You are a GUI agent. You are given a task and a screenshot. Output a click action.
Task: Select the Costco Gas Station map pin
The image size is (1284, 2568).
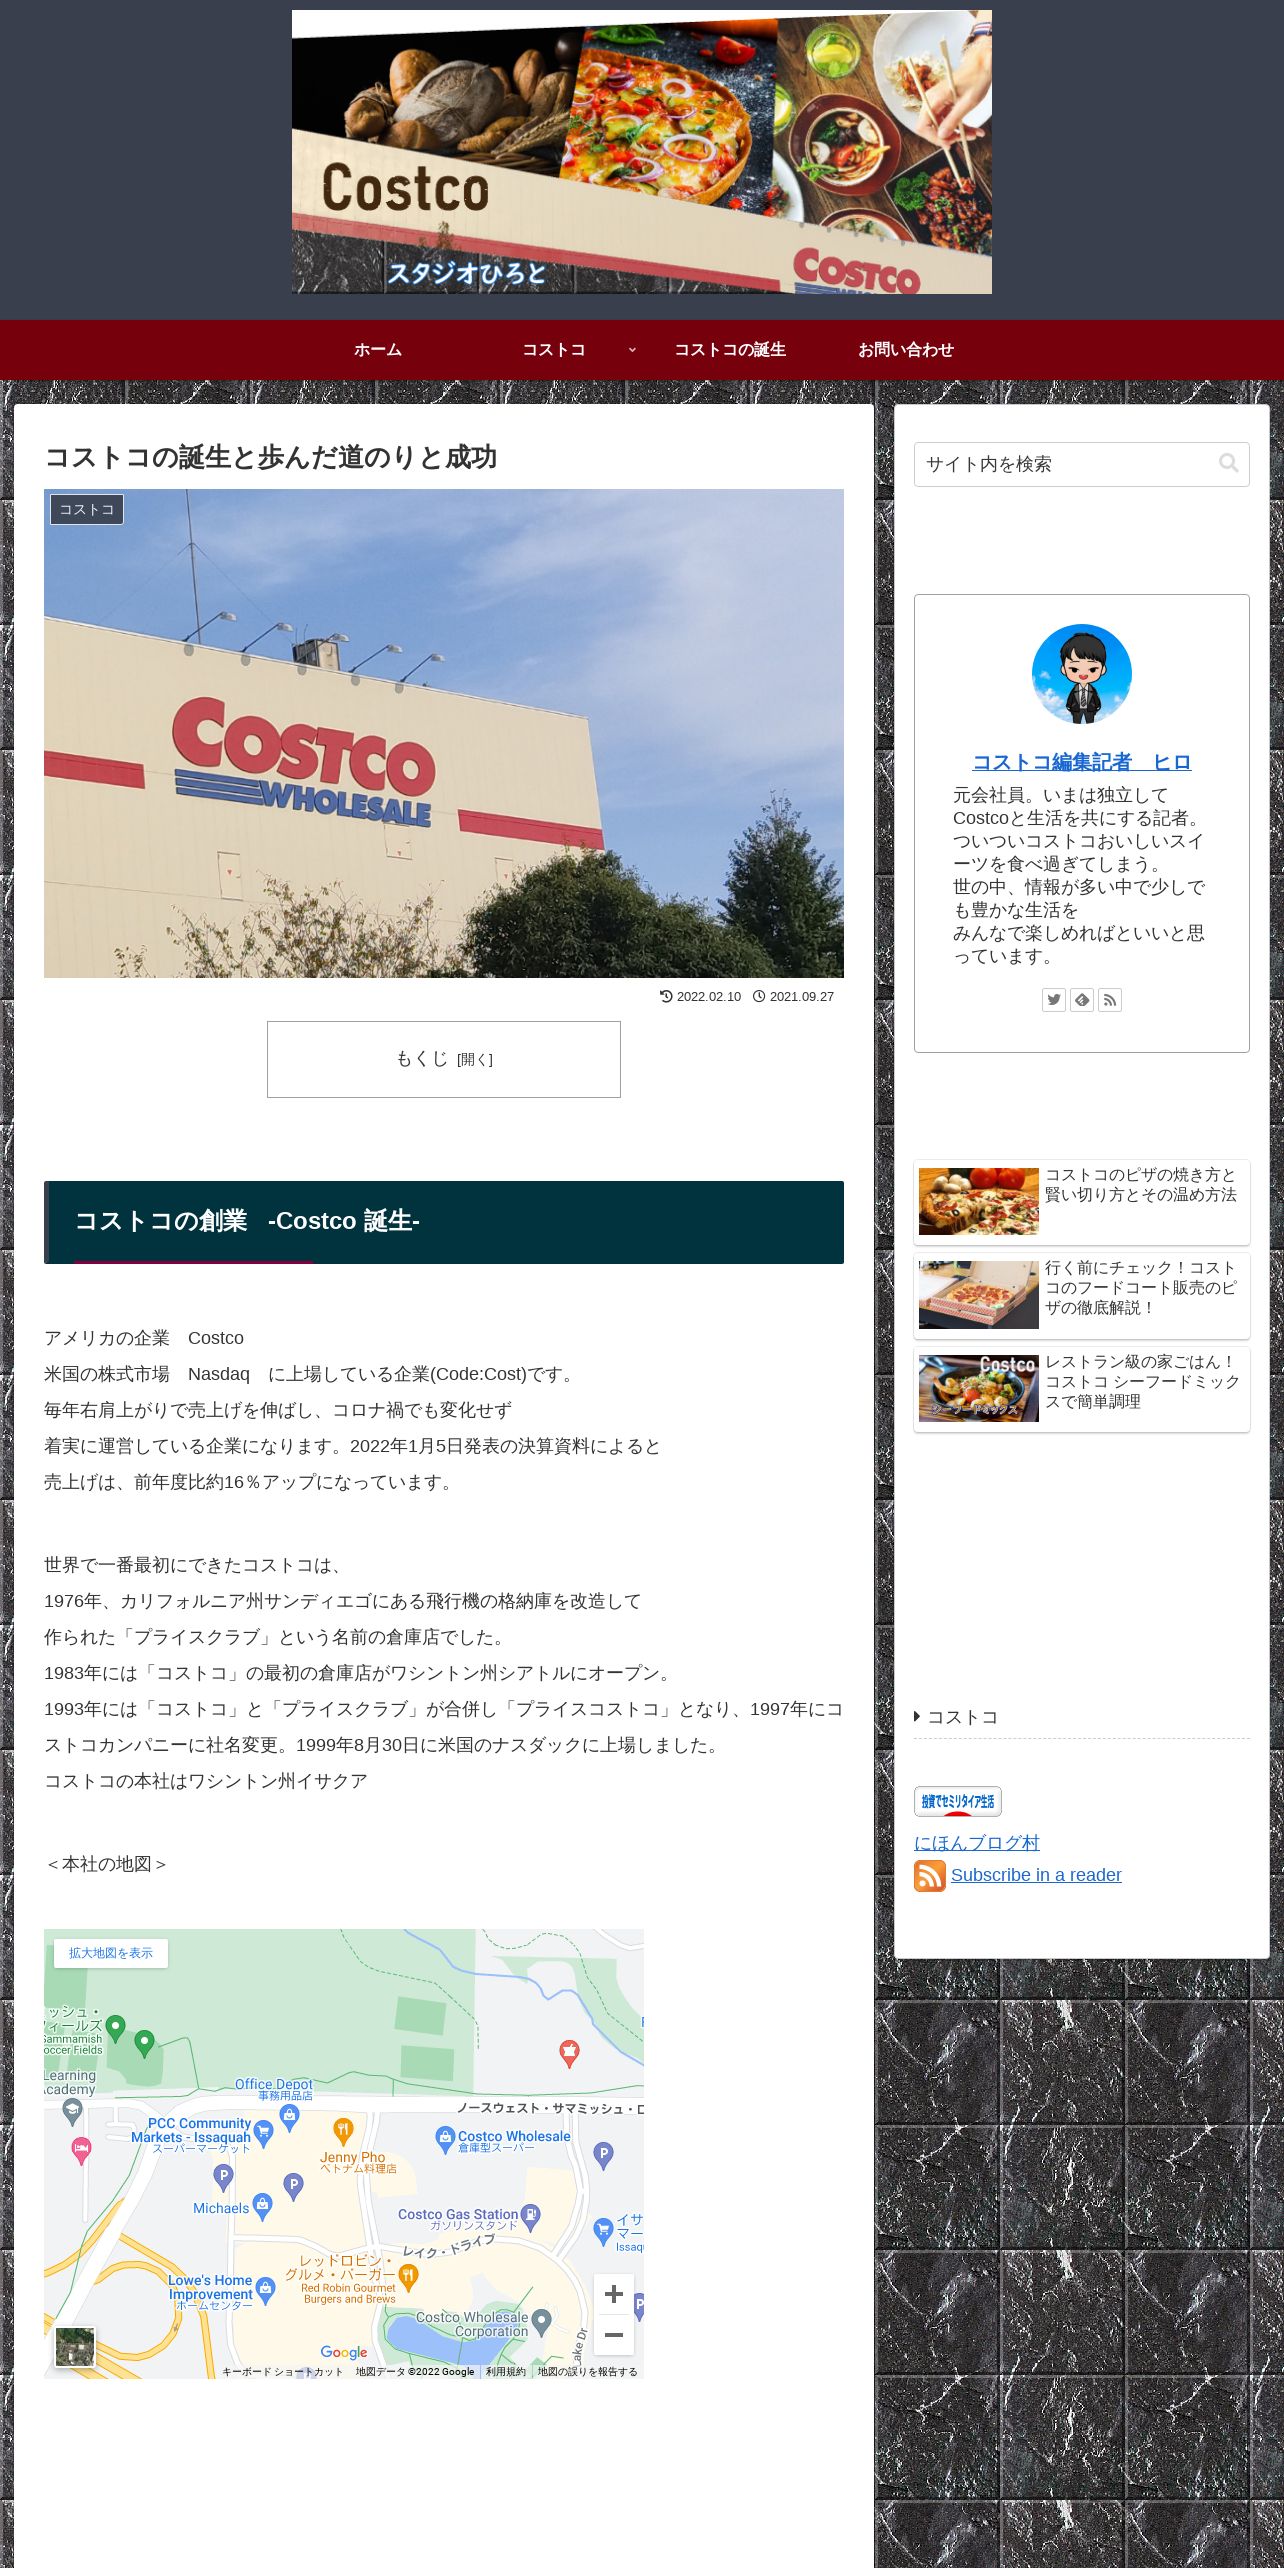[531, 2216]
